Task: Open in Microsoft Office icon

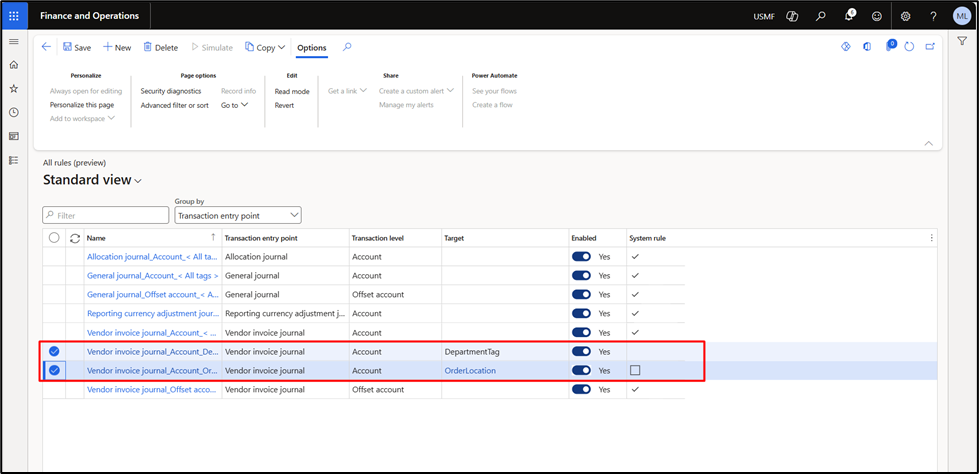Action: 867,46
